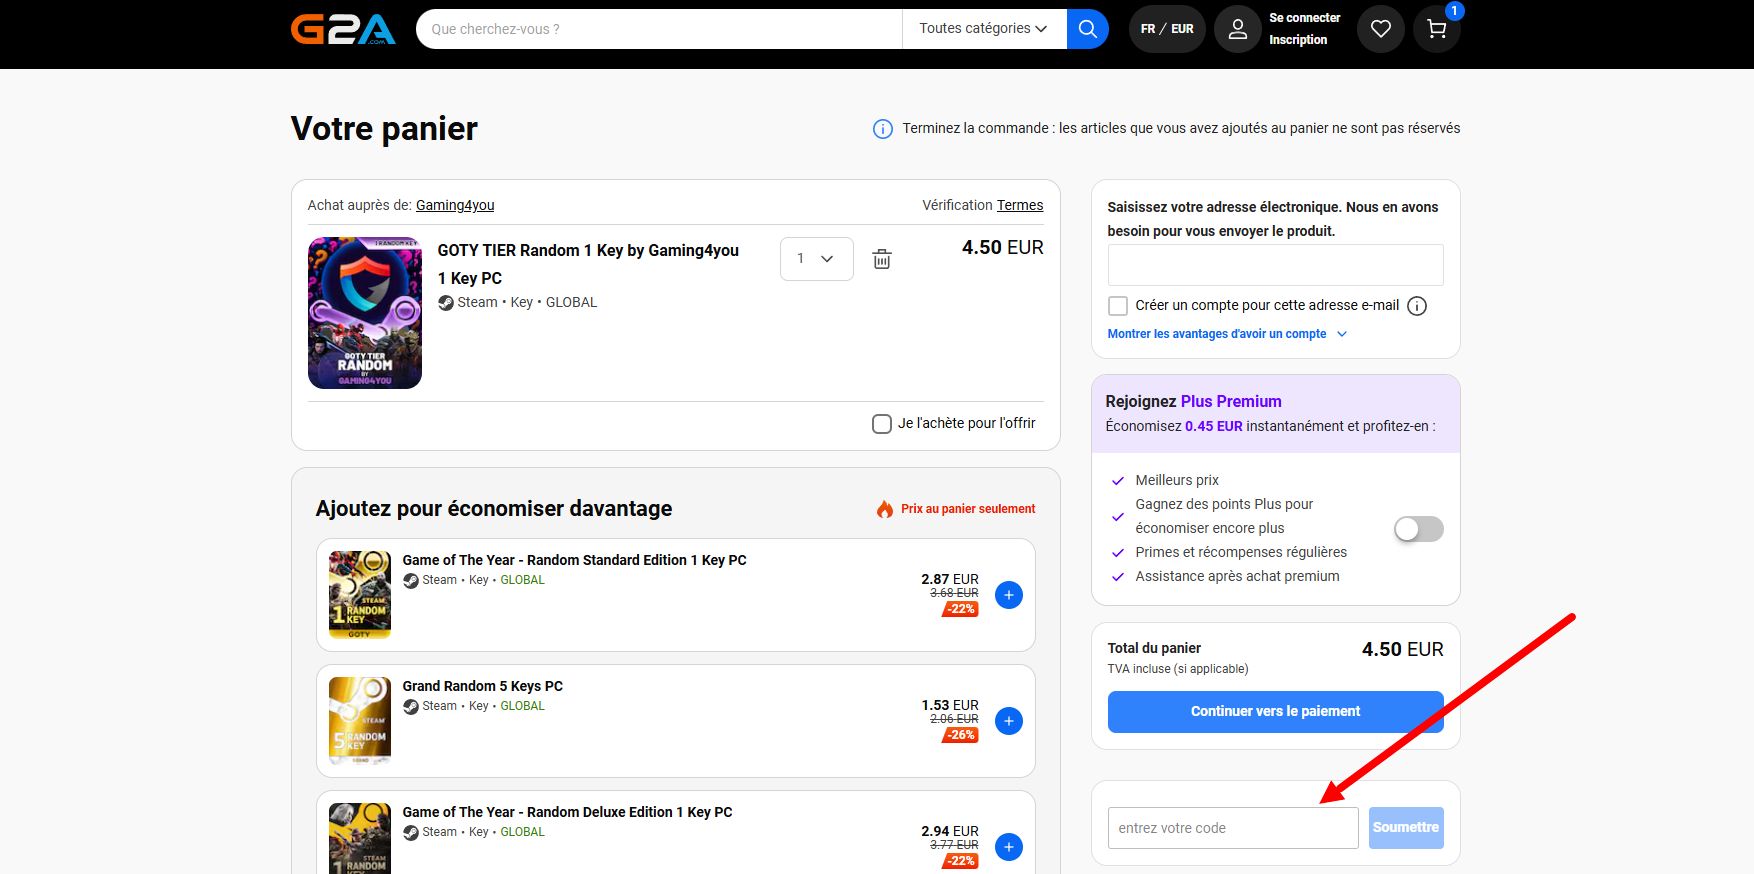Open the Plus Premium link

point(1231,401)
